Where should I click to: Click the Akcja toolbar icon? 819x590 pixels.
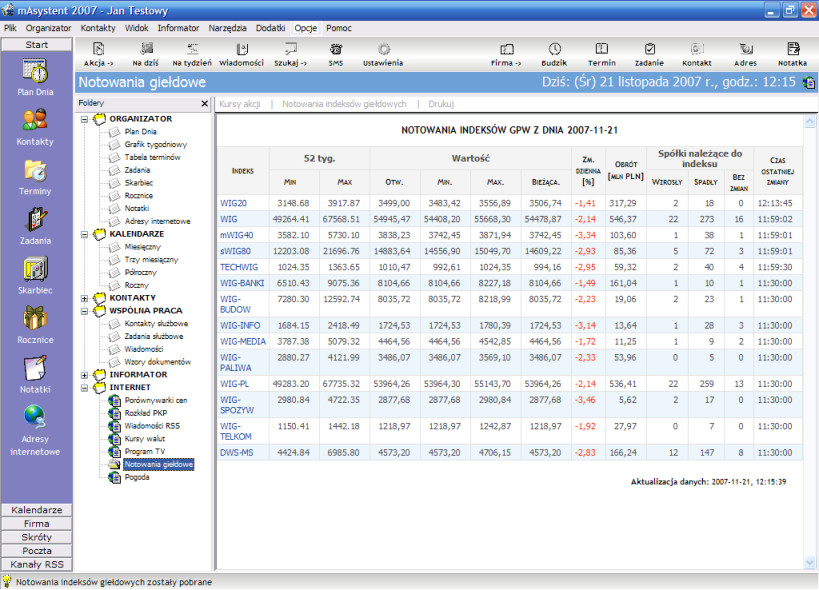pos(98,54)
